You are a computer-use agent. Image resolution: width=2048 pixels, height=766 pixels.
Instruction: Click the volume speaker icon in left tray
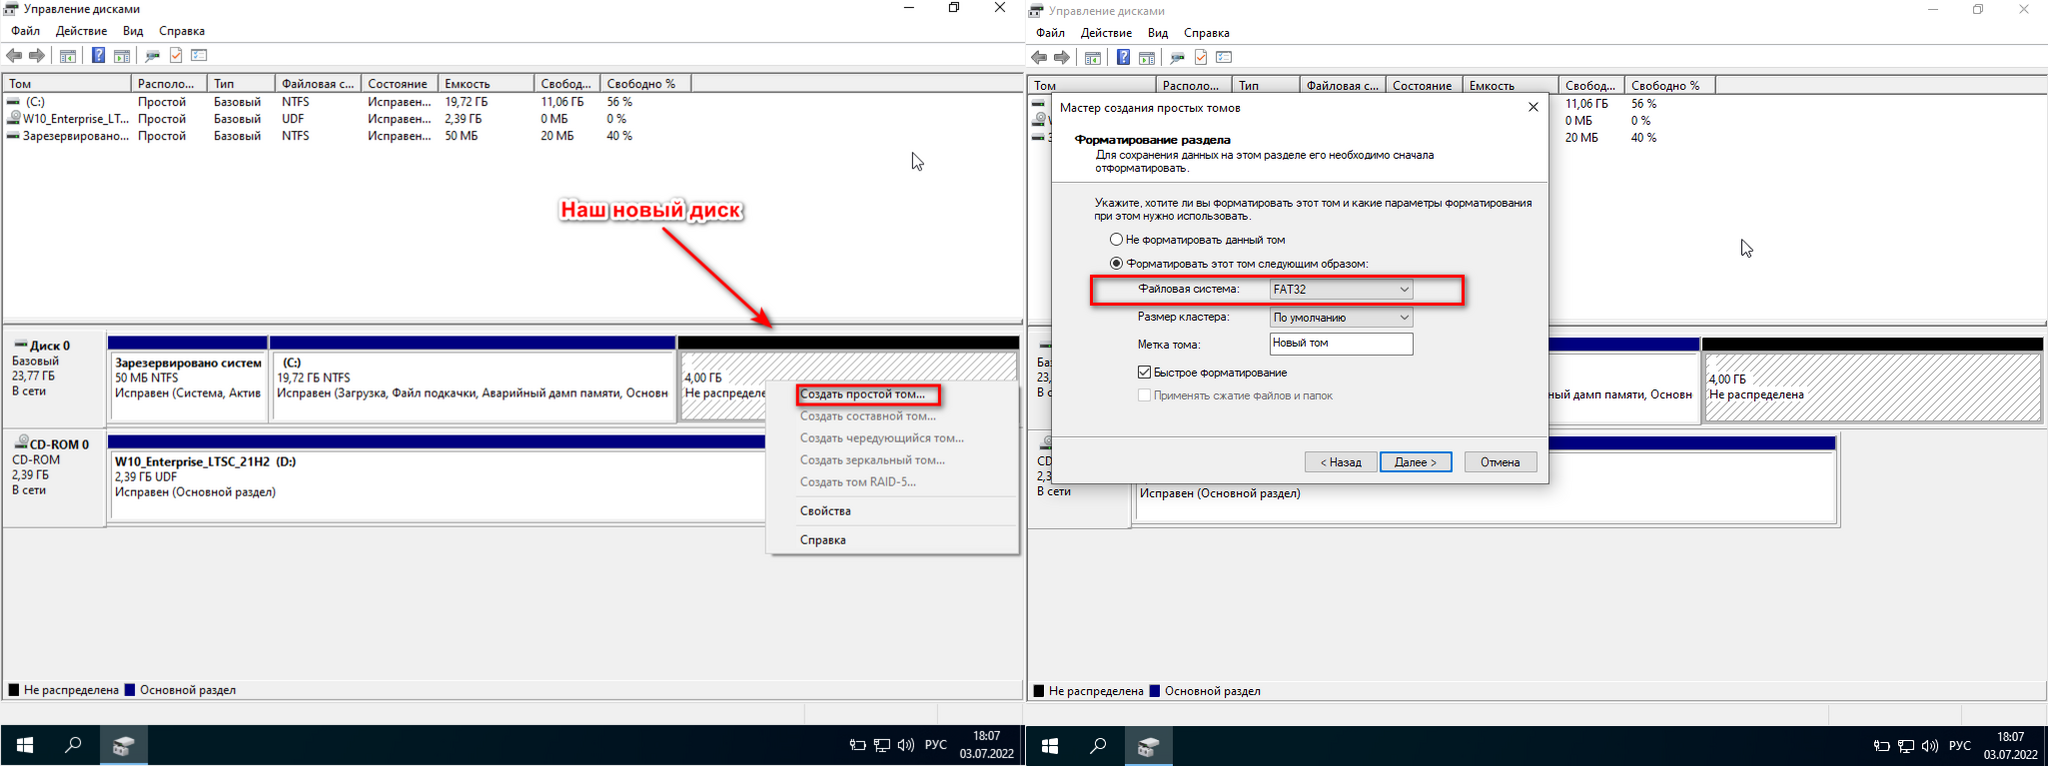(x=906, y=745)
